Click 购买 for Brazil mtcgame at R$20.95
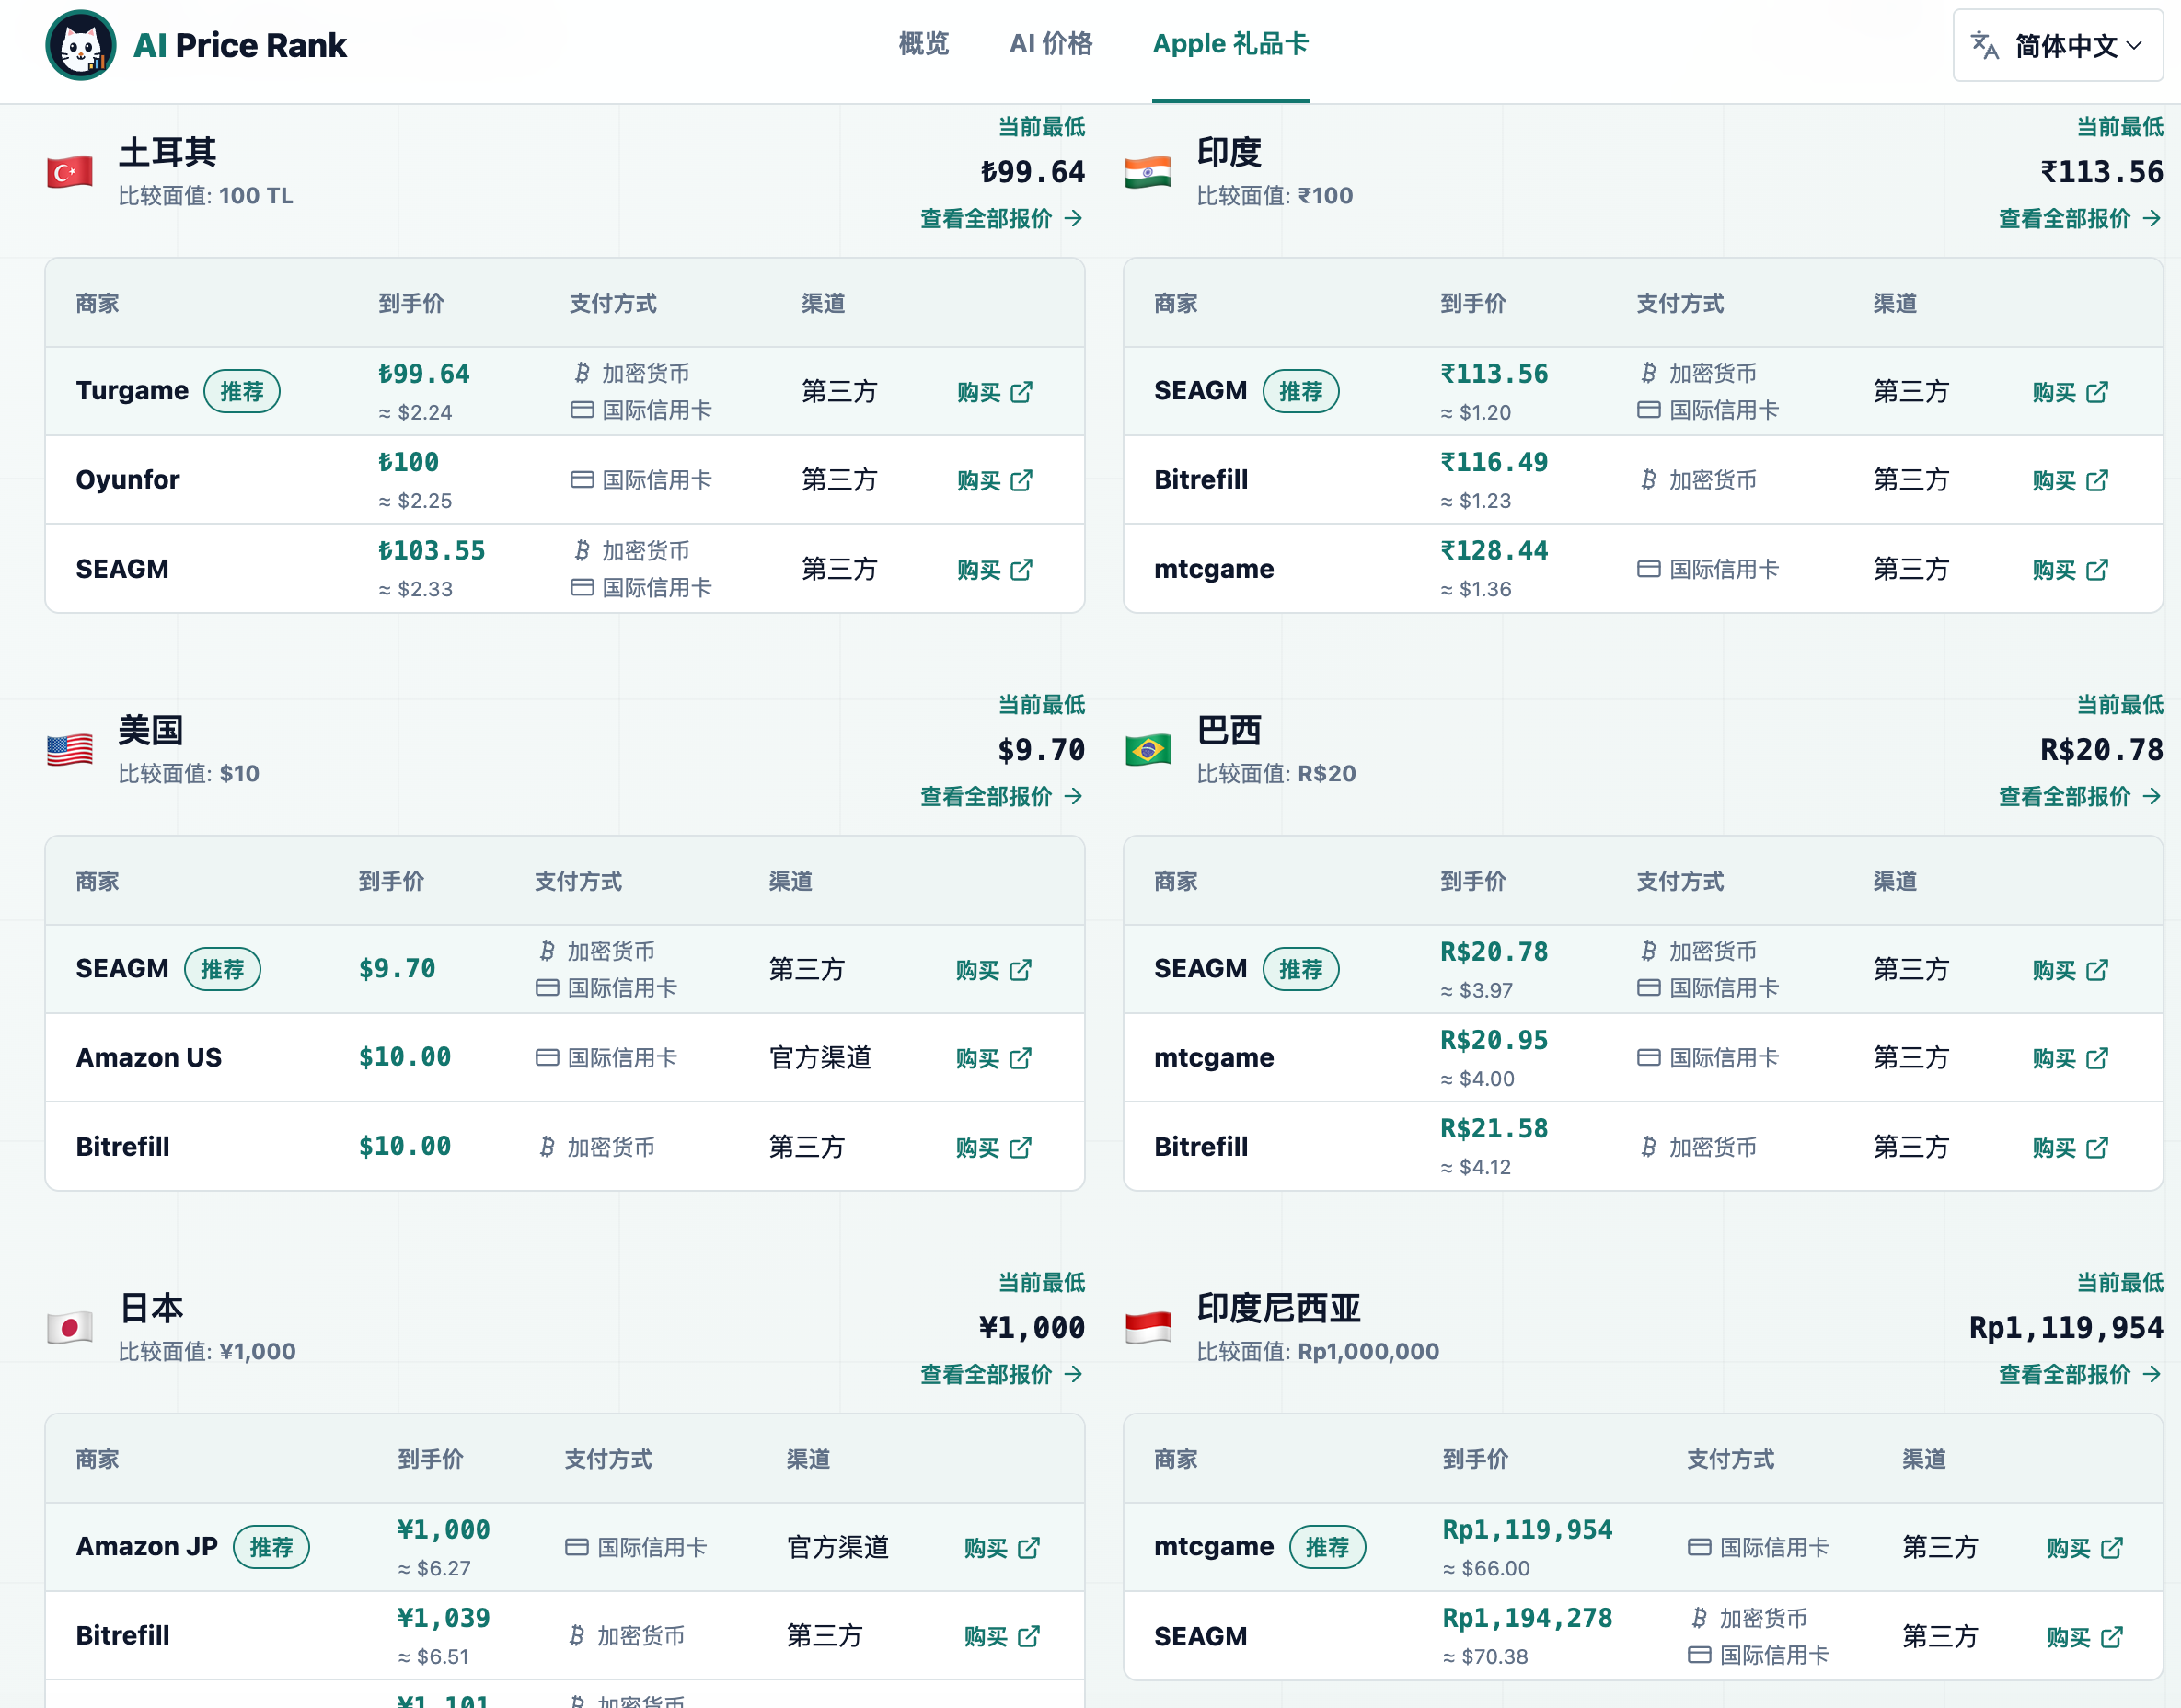Viewport: 2181px width, 1708px height. pos(2071,1059)
